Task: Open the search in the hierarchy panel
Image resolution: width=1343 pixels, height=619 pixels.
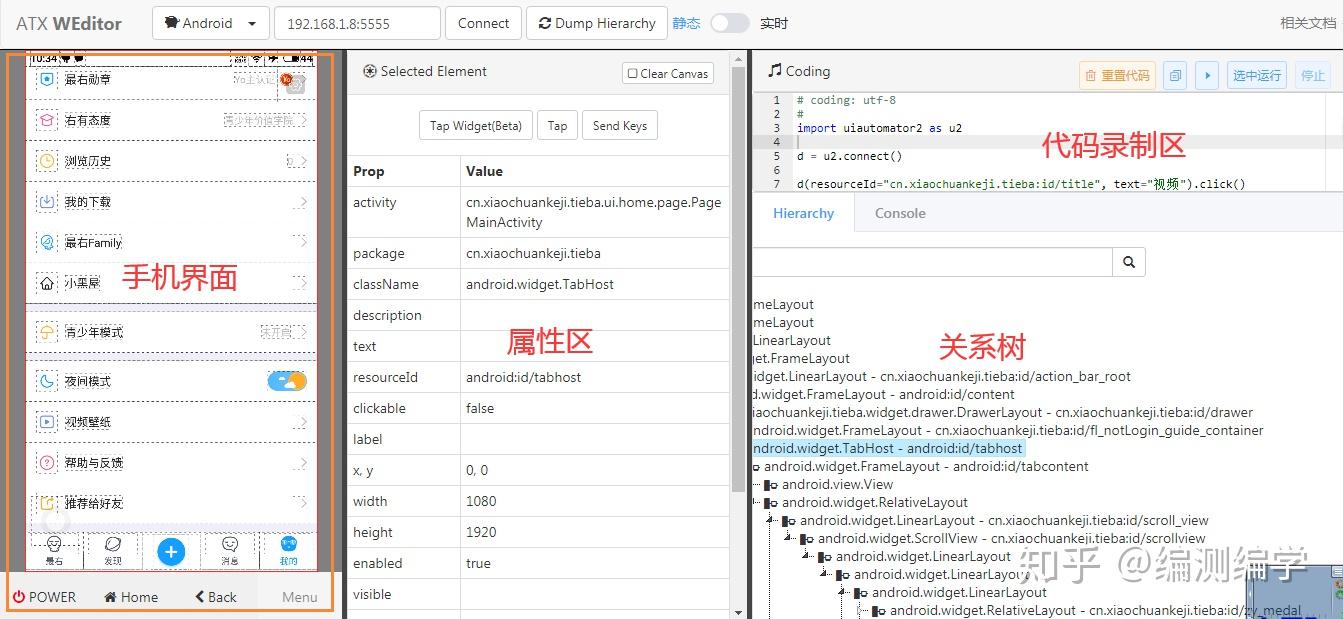Action: [1128, 261]
